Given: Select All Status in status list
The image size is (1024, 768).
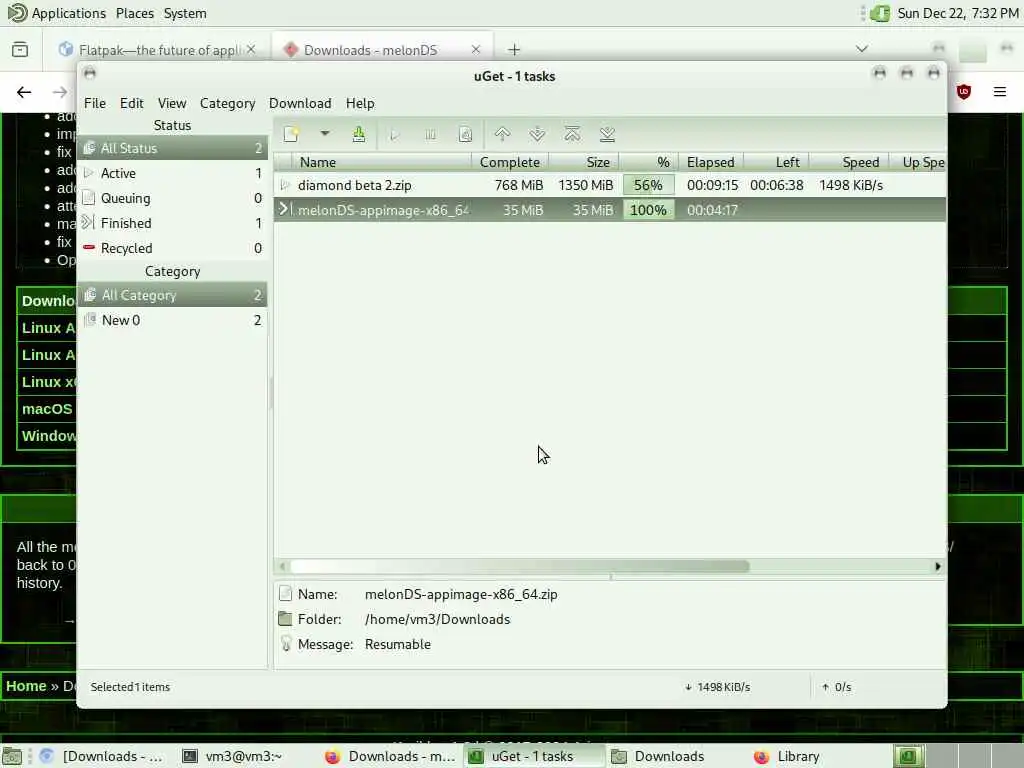Looking at the screenshot, I should (x=172, y=148).
